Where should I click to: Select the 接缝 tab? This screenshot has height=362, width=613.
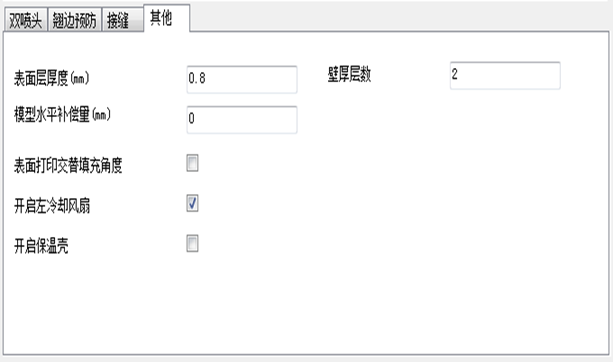122,19
